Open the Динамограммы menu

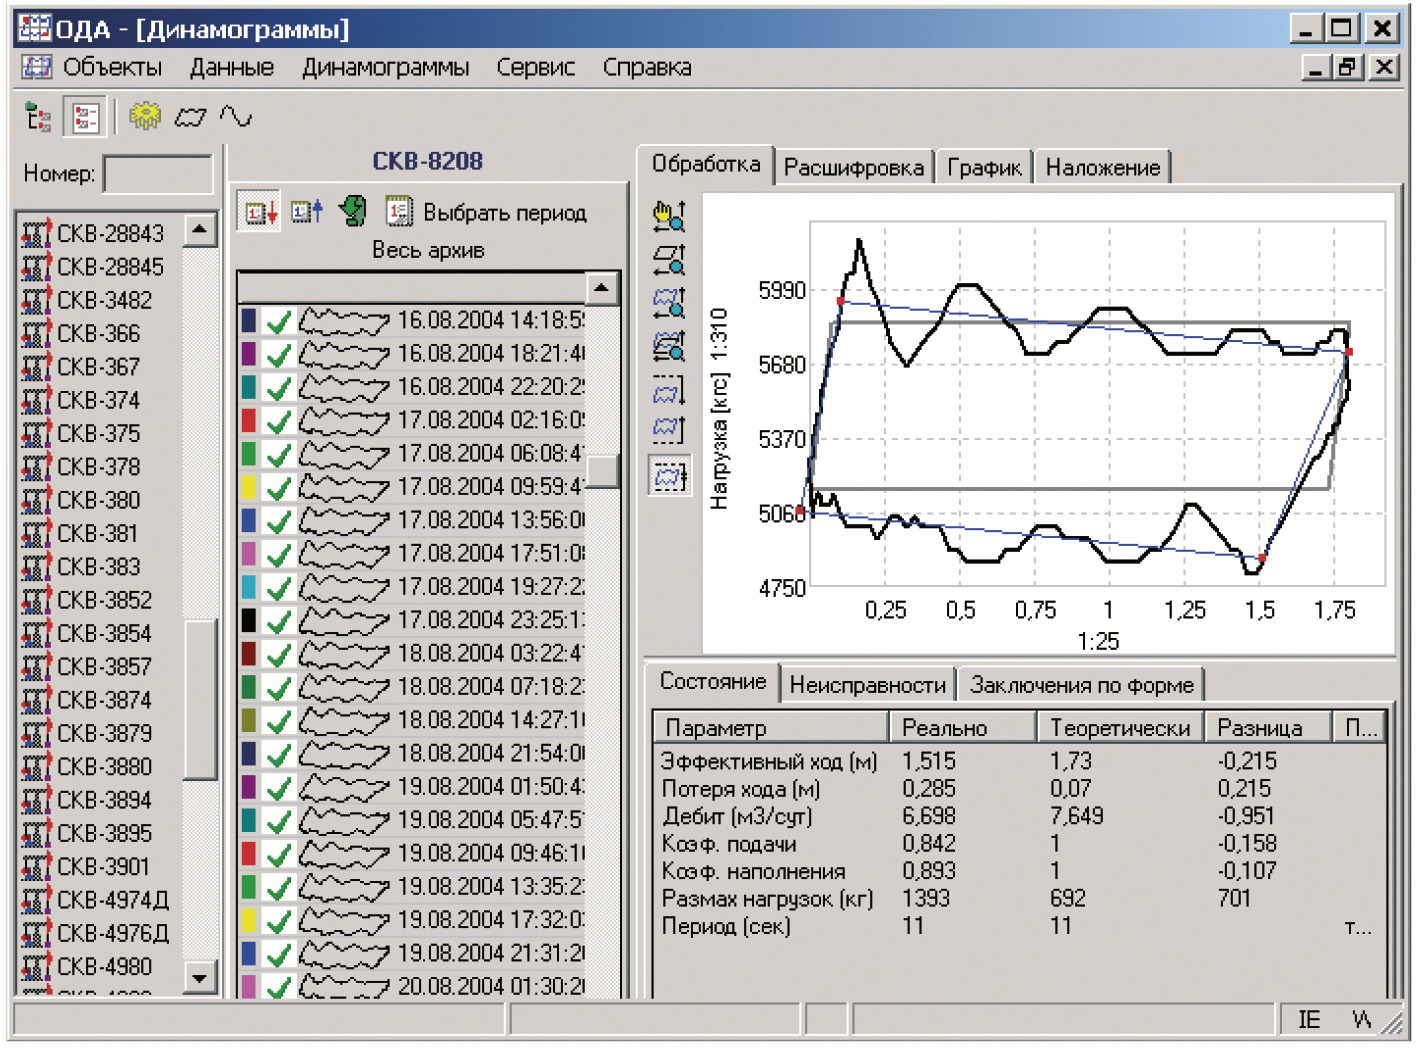coord(386,67)
